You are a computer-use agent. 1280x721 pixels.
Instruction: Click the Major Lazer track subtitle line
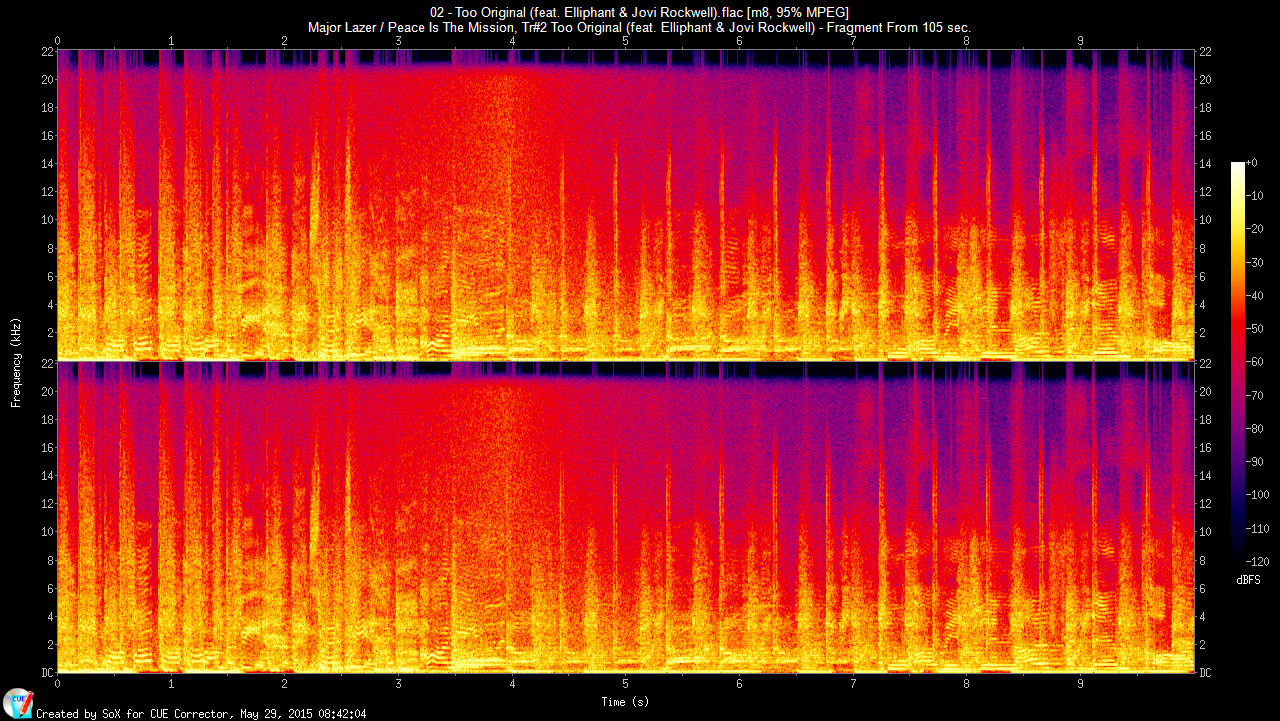[x=639, y=27]
